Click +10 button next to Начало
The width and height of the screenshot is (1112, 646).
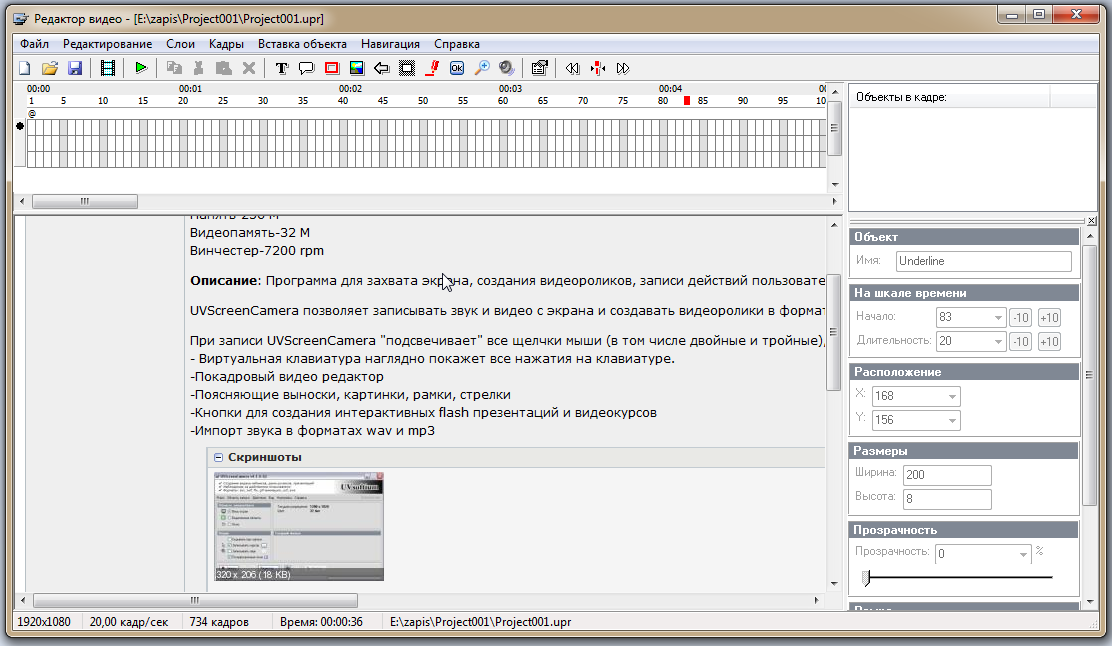tap(1049, 318)
